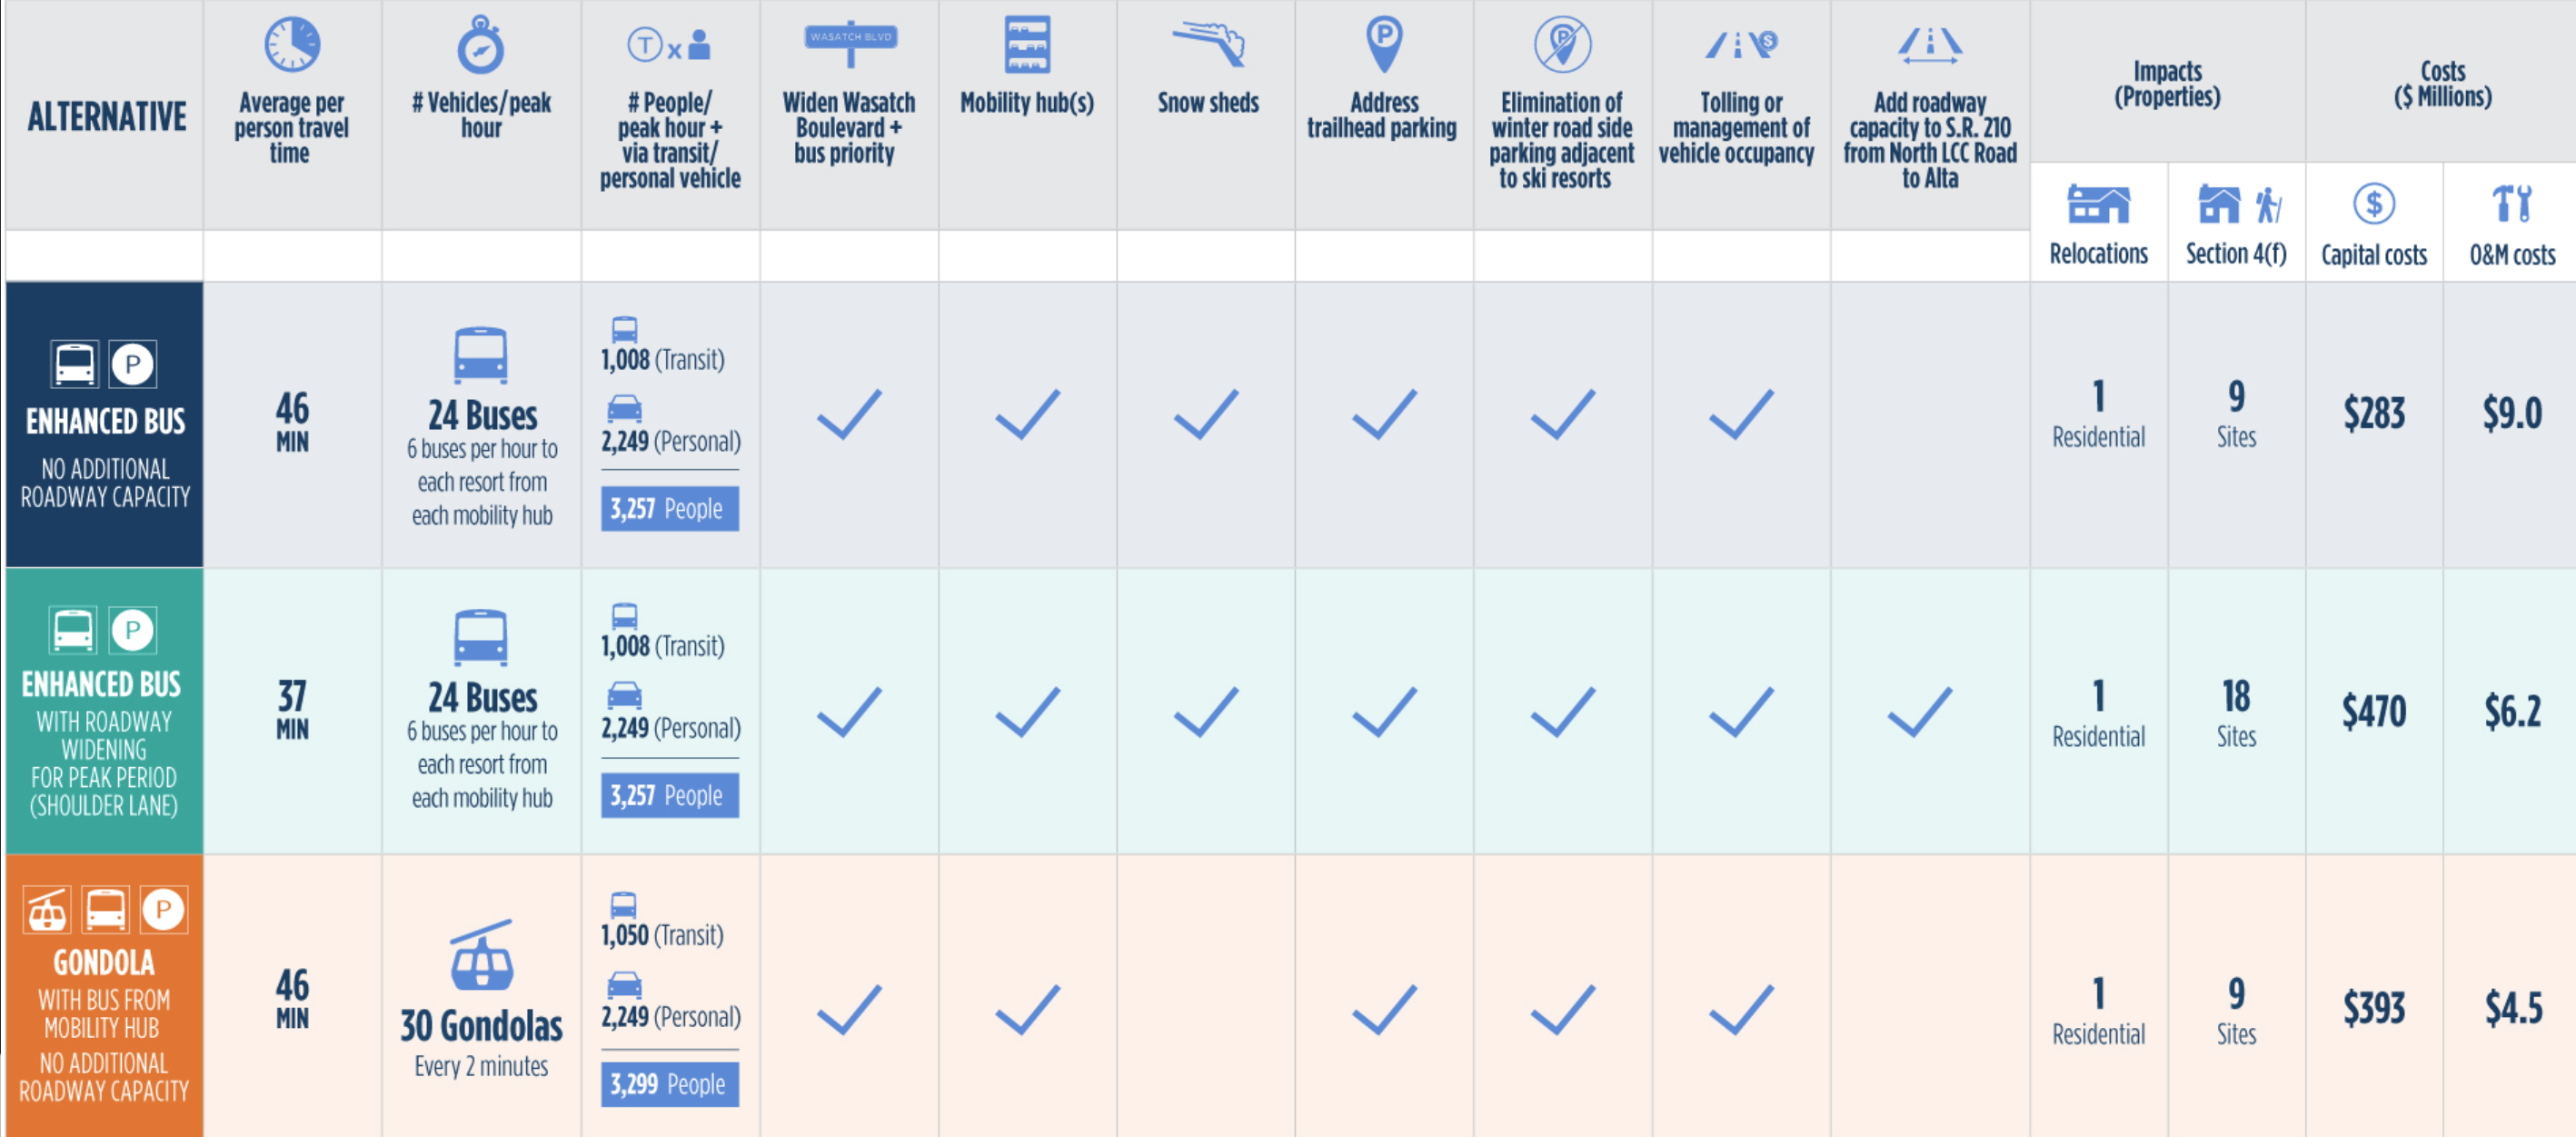Viewport: 2576px width, 1137px height.
Task: Click the Mobility hub(s) parking garage icon
Action: (1027, 45)
